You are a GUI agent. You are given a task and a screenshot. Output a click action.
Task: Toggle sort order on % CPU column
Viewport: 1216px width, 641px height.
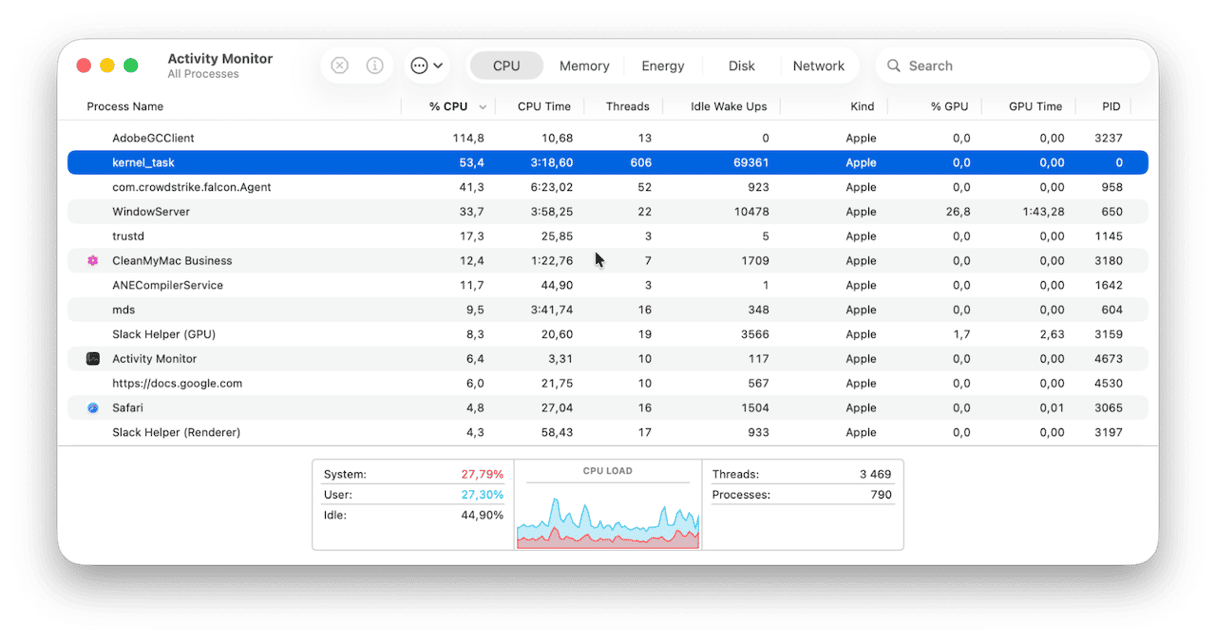449,107
